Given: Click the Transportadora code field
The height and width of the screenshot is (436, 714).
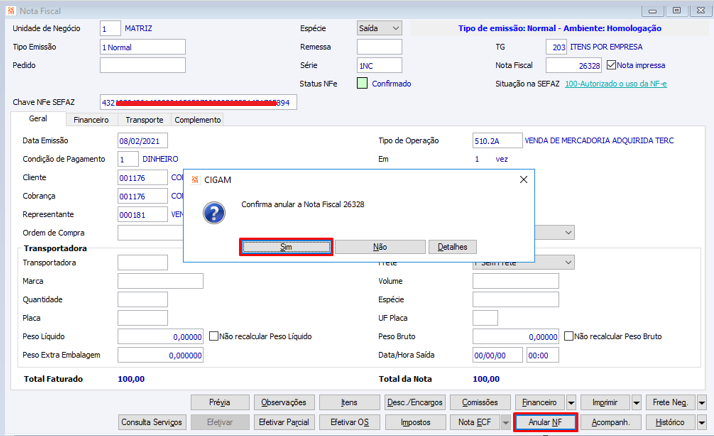Looking at the screenshot, I should (142, 263).
